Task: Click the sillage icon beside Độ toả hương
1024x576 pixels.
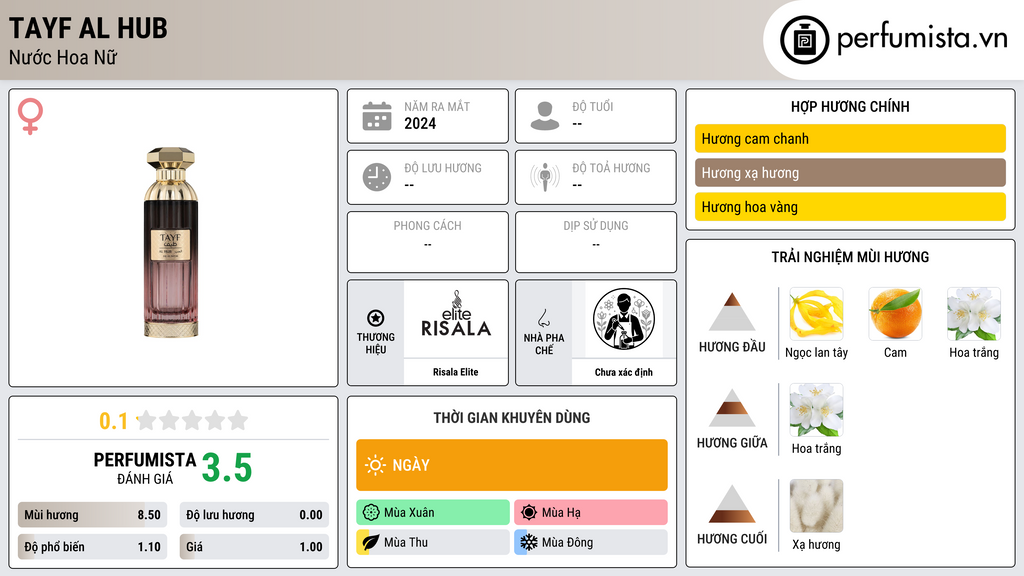Action: (x=545, y=177)
